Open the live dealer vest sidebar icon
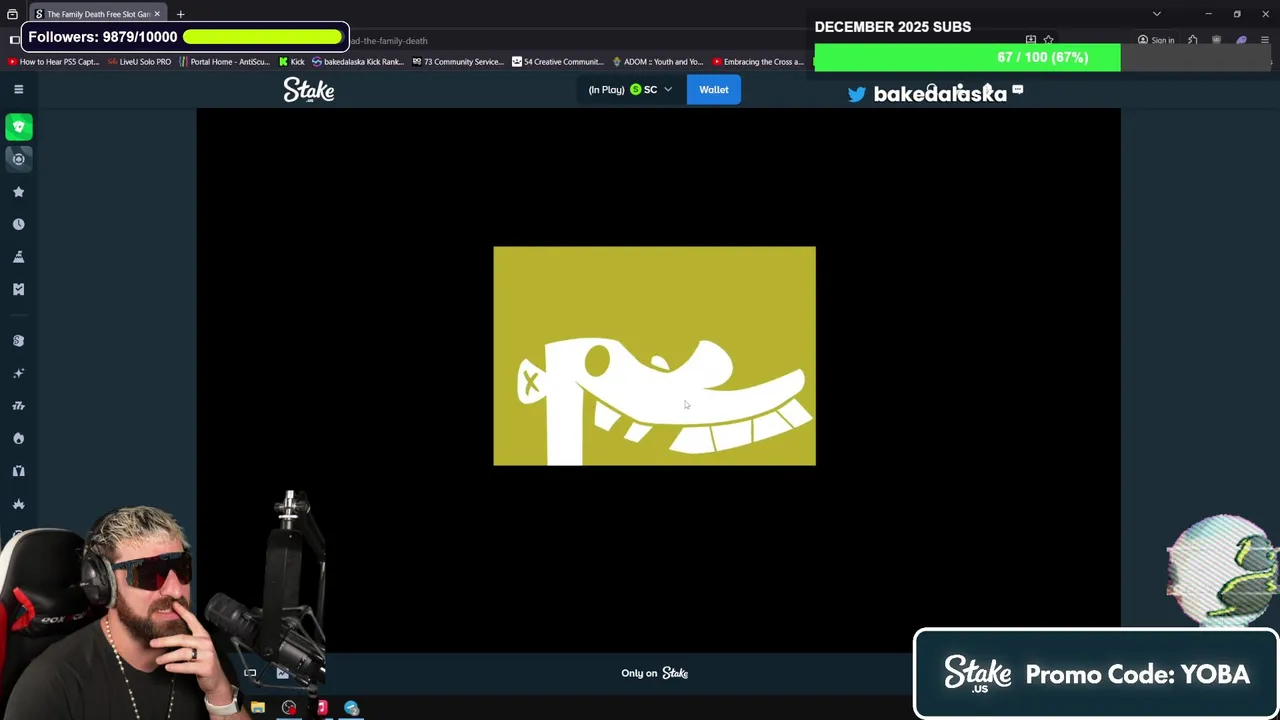This screenshot has height=720, width=1280. pos(18,471)
